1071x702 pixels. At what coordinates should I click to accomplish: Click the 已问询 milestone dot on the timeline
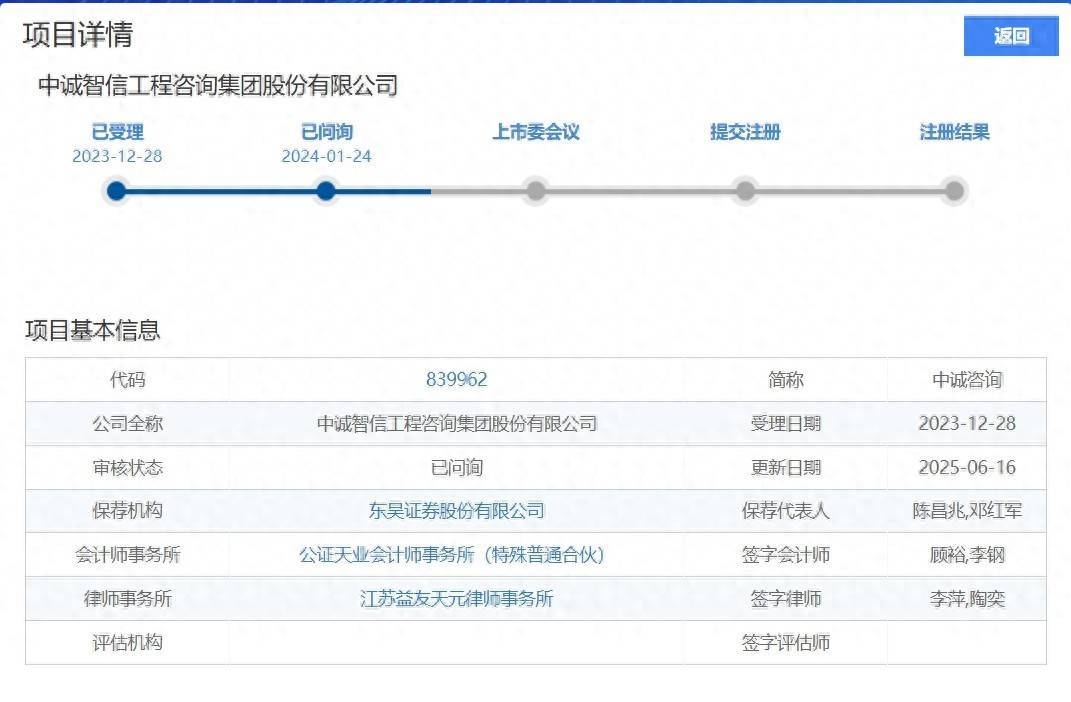[x=325, y=190]
